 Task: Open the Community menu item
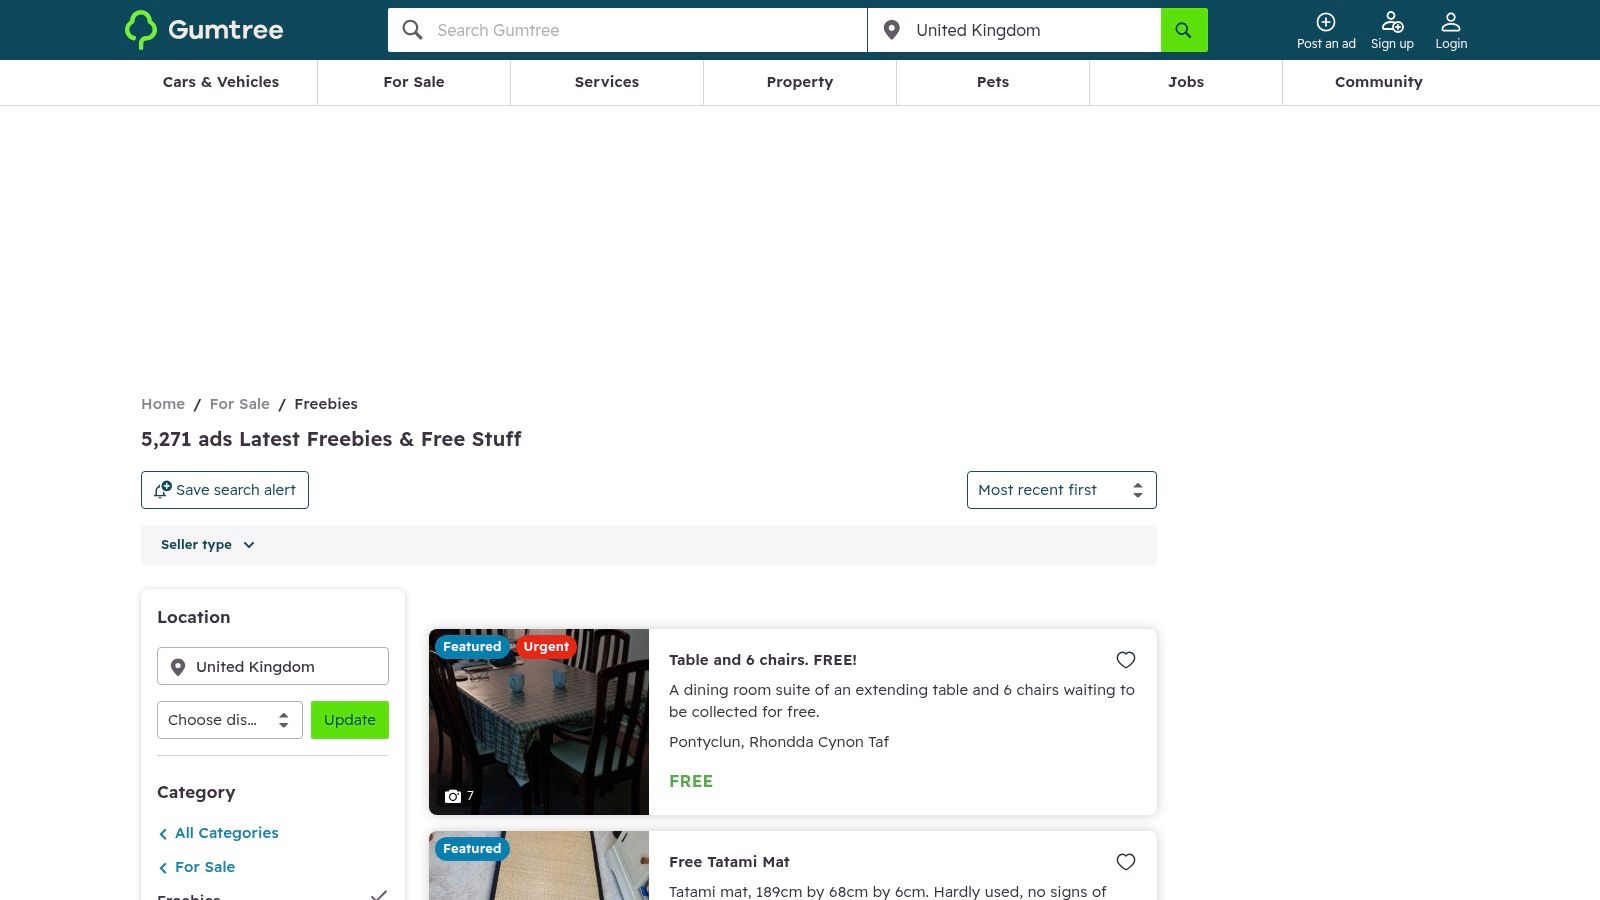1378,82
